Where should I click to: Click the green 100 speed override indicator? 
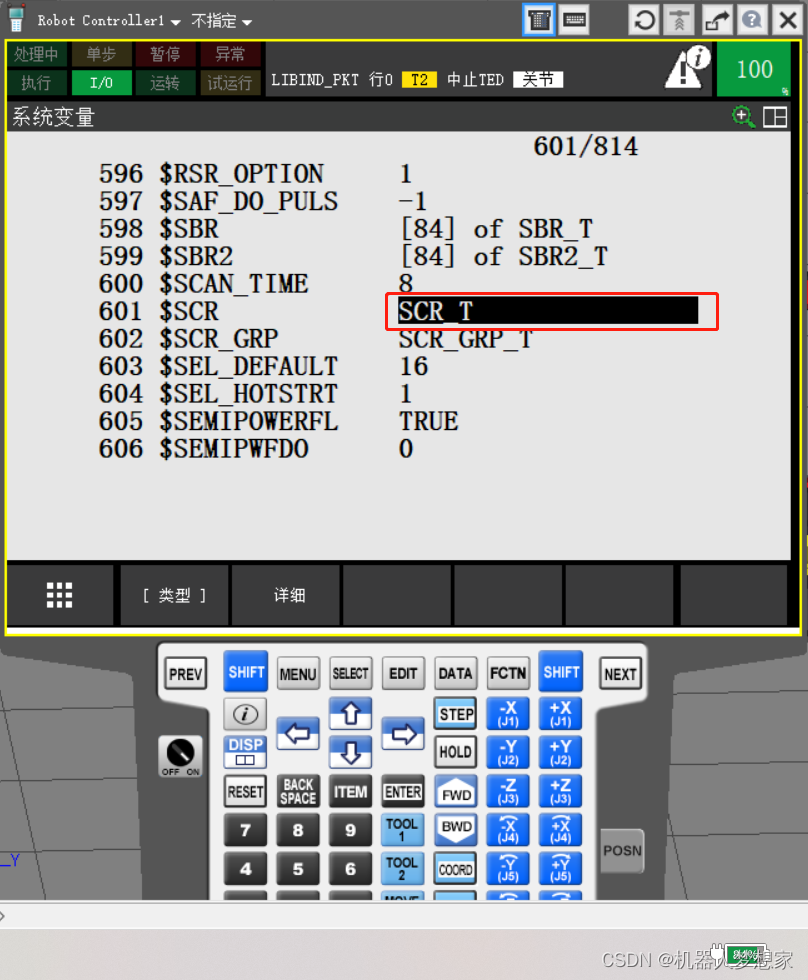[x=754, y=69]
